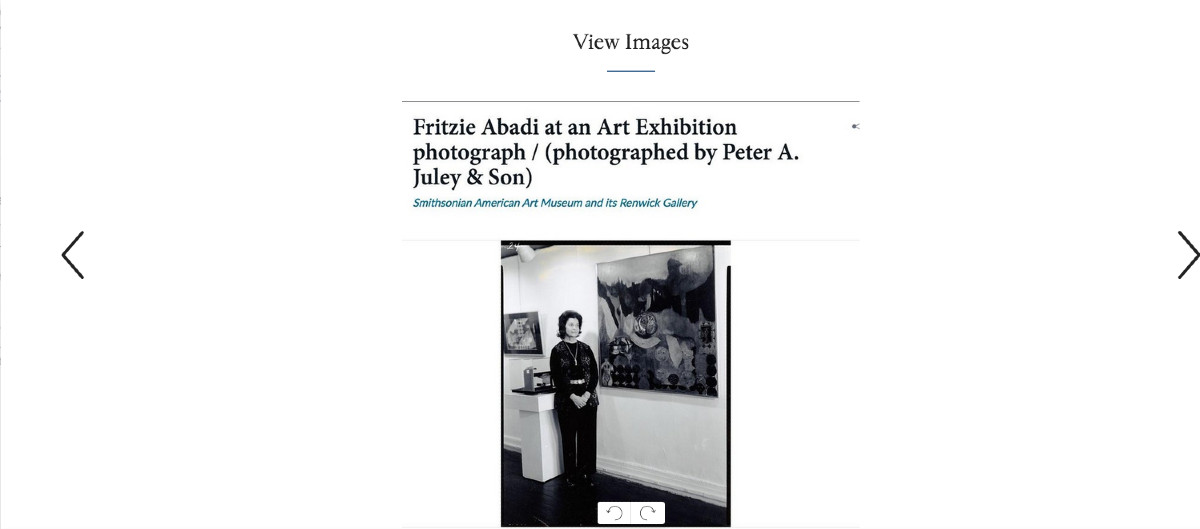Click the 'Juley & Son)' line of title
Image resolution: width=1200 pixels, height=529 pixels.
(x=472, y=178)
